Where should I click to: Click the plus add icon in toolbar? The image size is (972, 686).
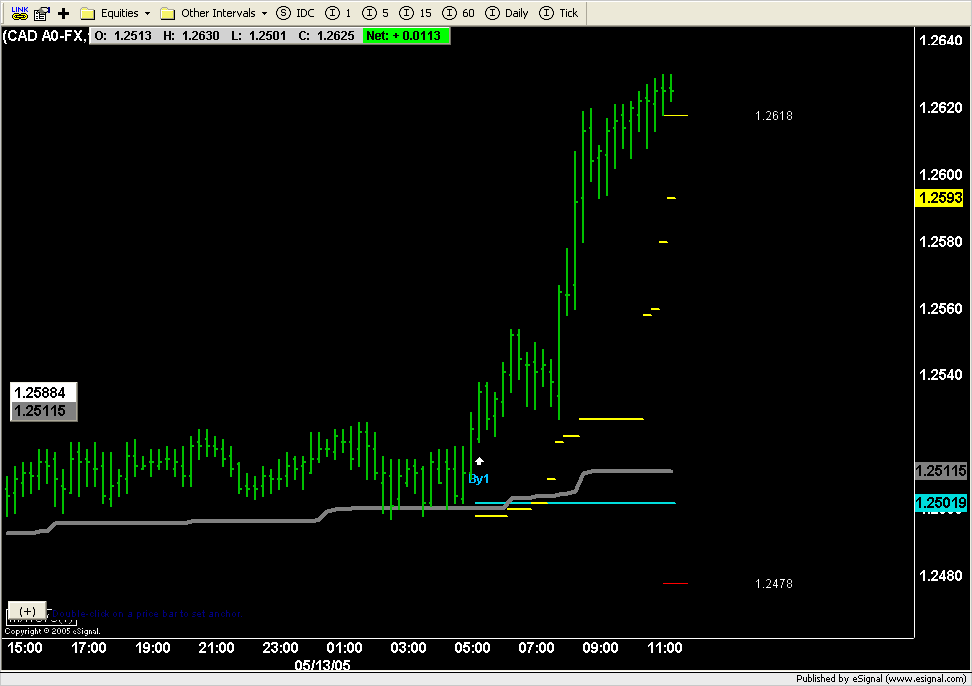(x=63, y=13)
